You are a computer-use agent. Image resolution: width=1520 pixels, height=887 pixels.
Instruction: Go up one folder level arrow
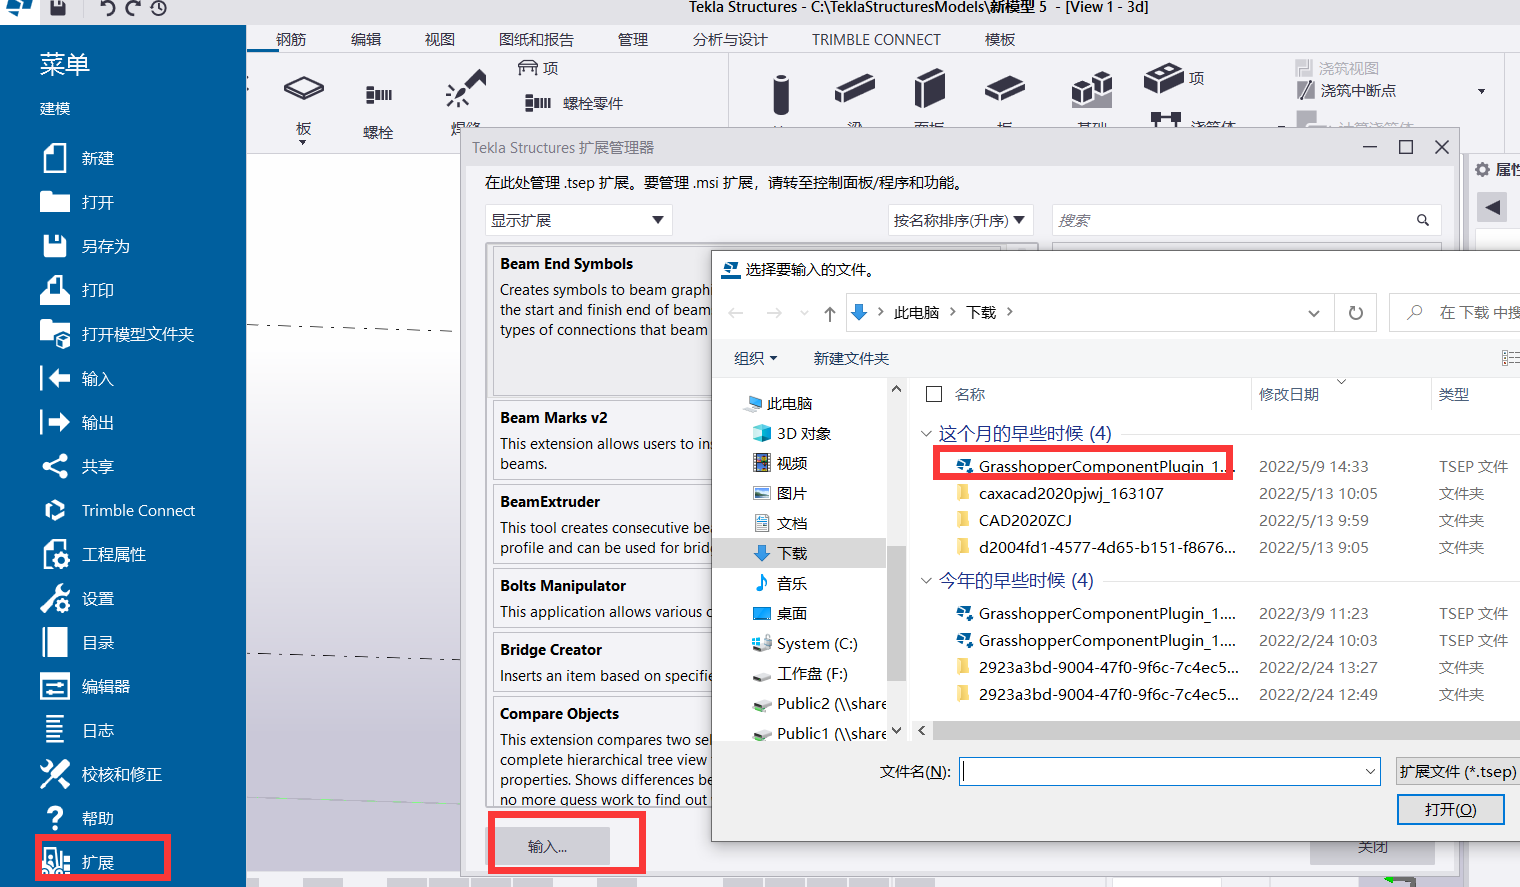pyautogui.click(x=830, y=313)
